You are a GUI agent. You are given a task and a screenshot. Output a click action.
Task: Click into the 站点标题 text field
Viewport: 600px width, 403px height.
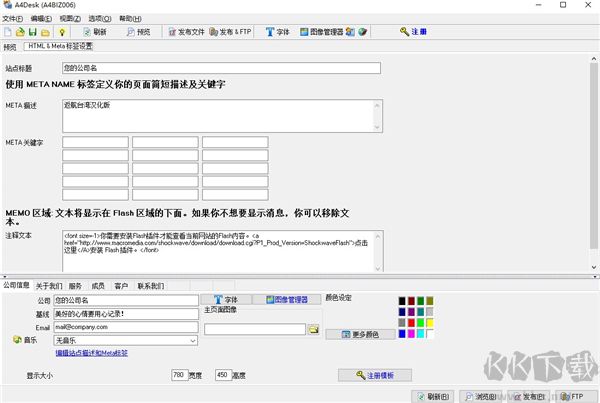[x=221, y=68]
